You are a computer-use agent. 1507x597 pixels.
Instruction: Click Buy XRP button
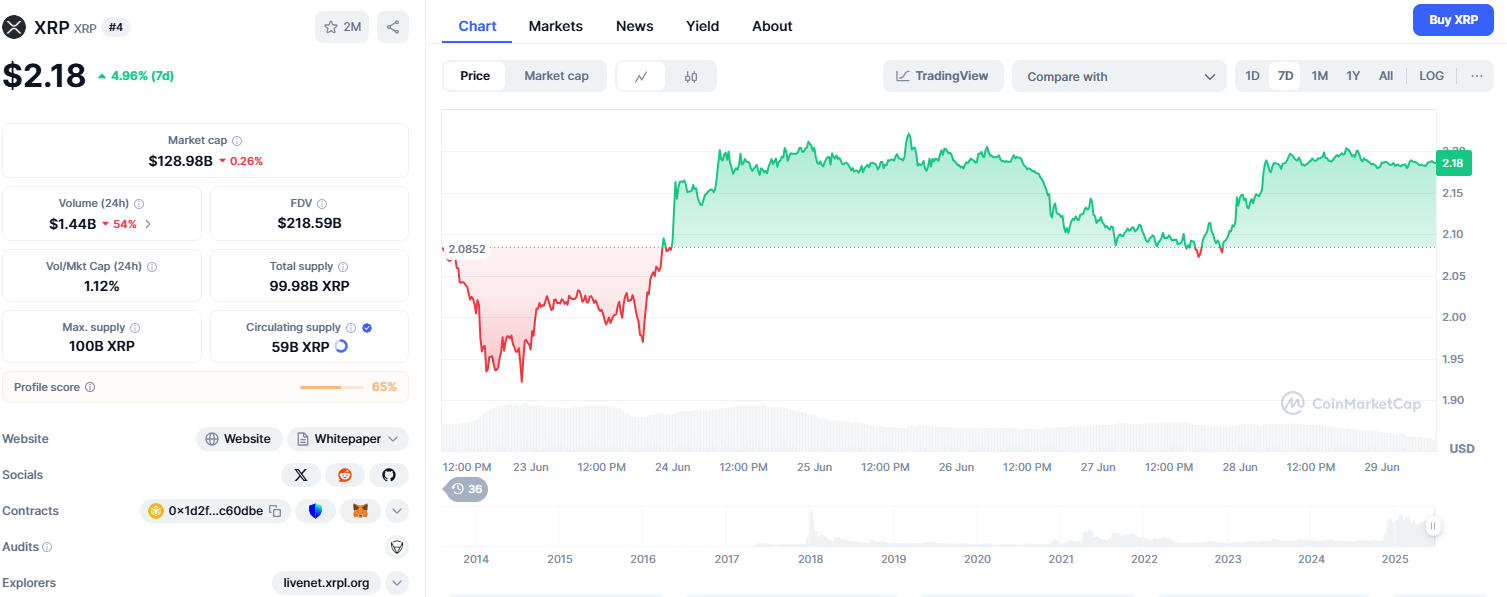1453,20
